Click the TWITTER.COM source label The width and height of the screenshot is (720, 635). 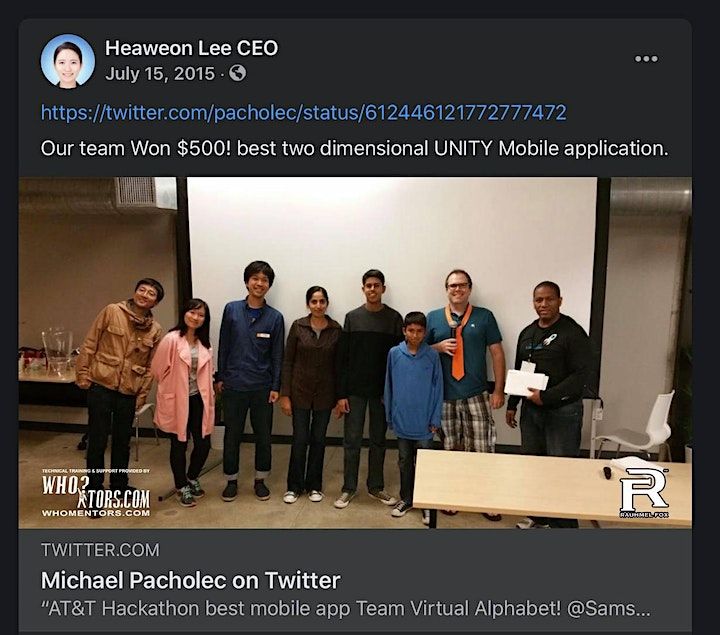click(100, 550)
